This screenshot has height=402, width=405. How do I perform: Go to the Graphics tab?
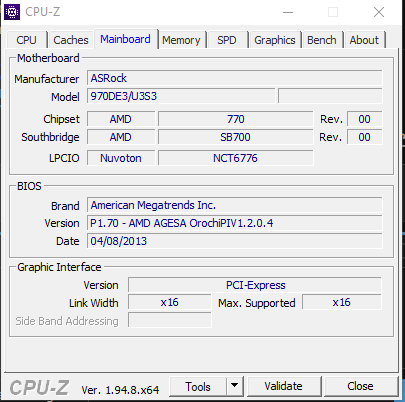tap(275, 40)
